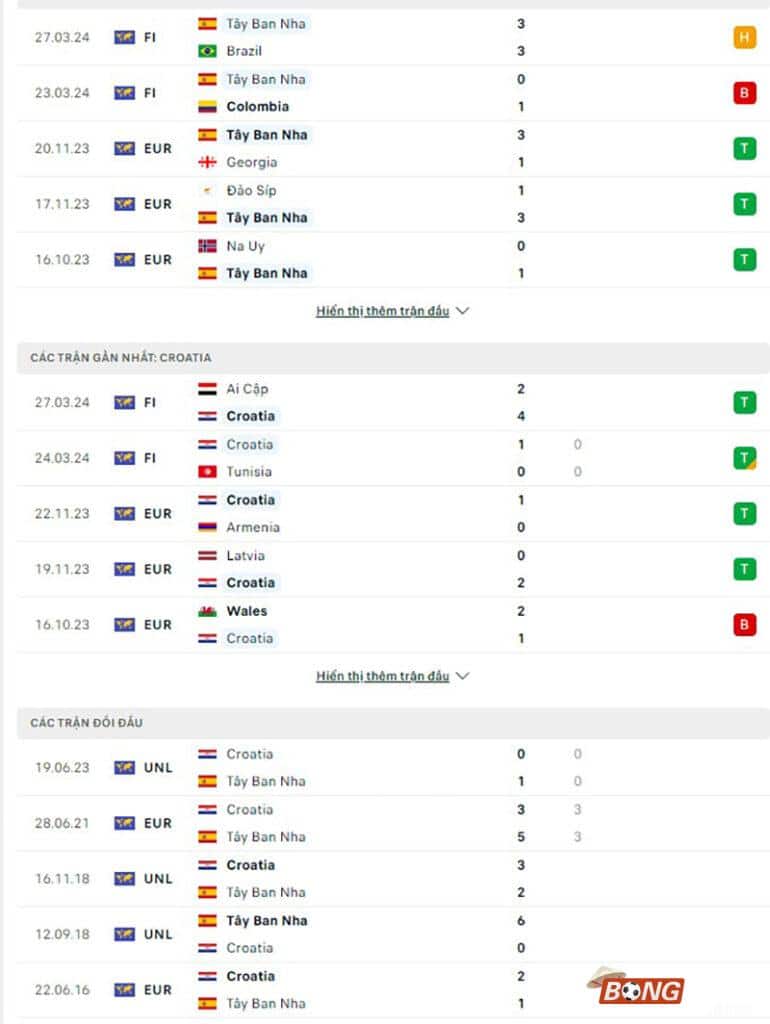Open the Croatia team link in the 19.06.23 match
Screen dimensions: 770x1024
pyautogui.click(x=250, y=754)
